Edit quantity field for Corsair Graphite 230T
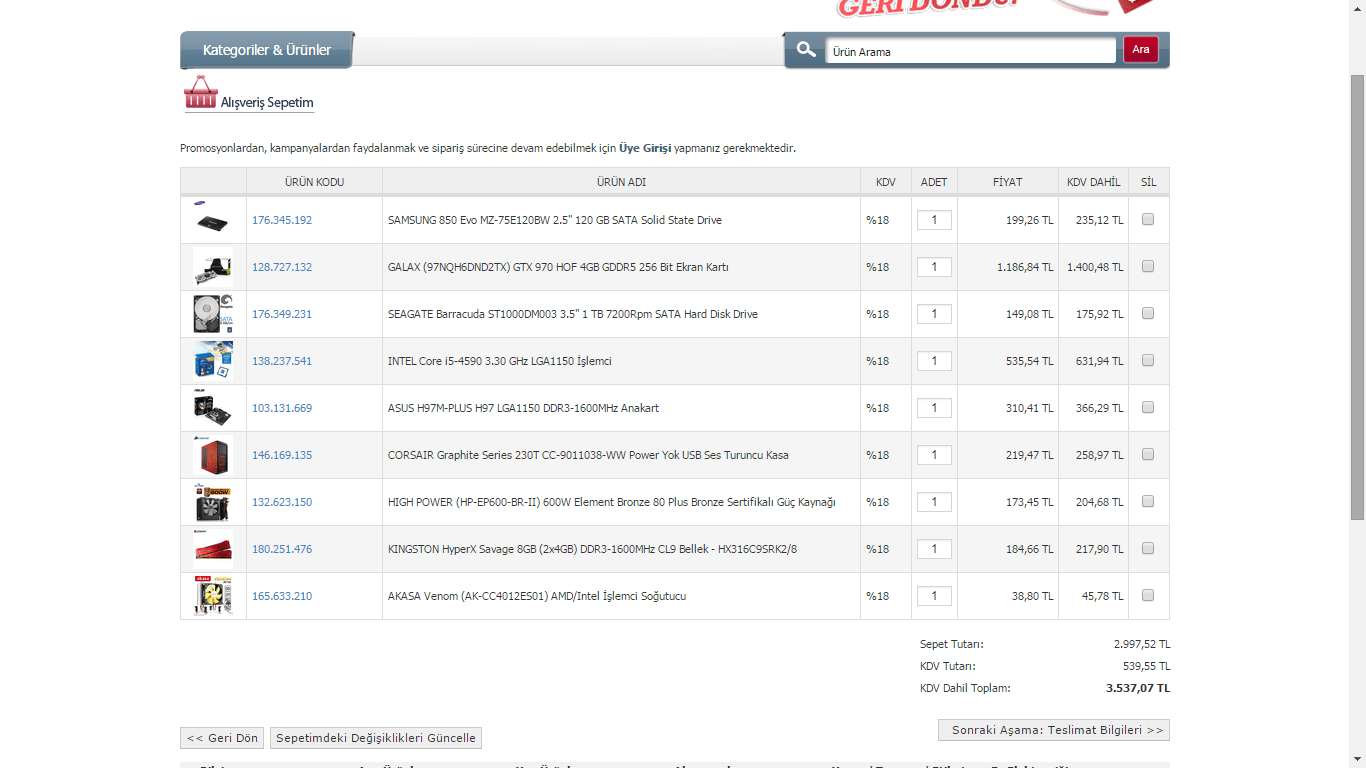Screen dimensions: 1366x768 (x=934, y=455)
